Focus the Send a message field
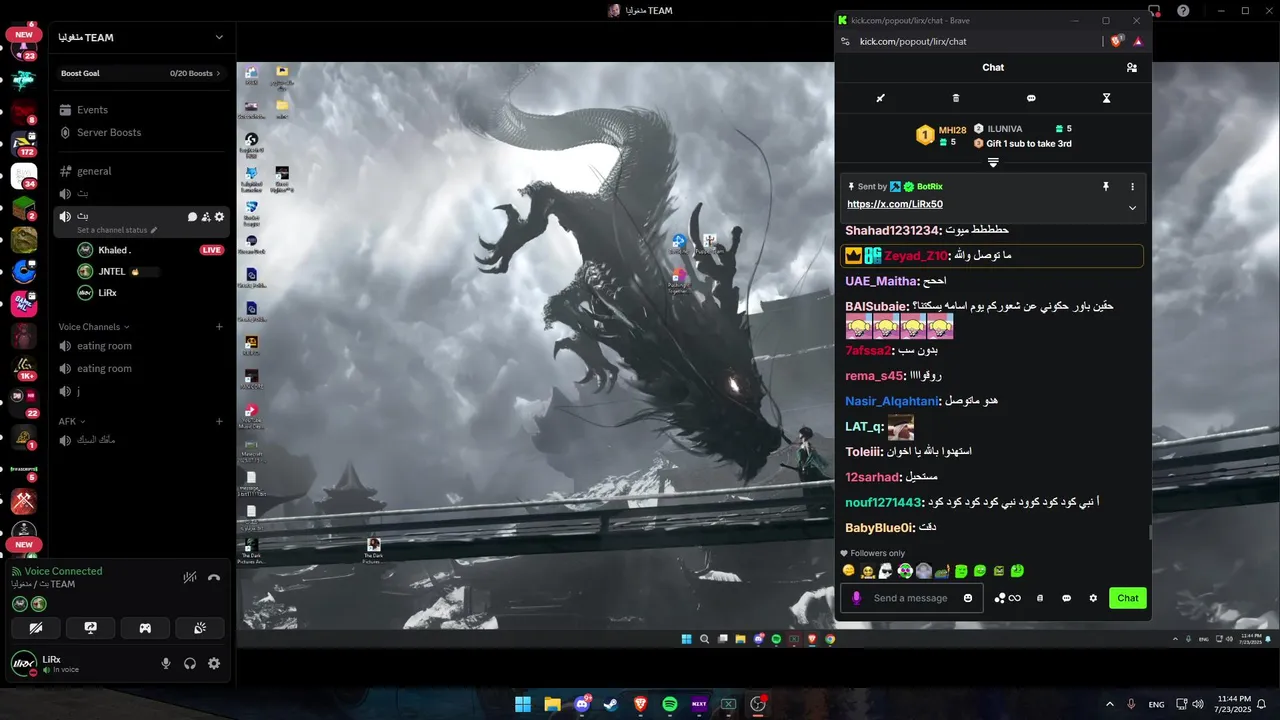 point(910,598)
